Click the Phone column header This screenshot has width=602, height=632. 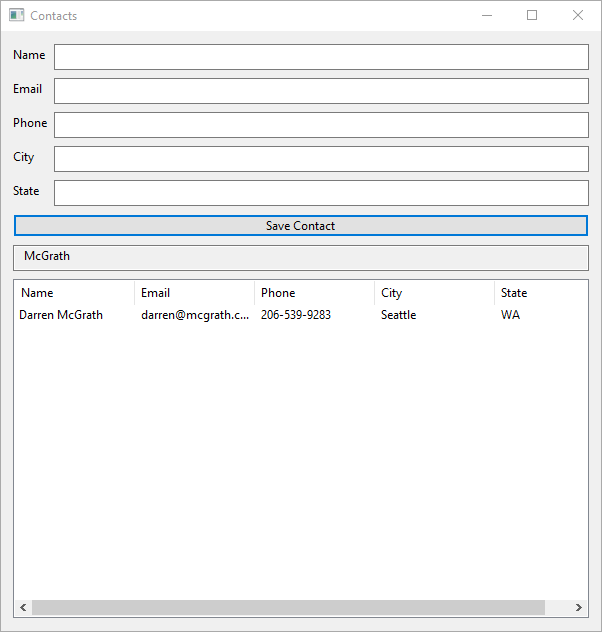pos(315,293)
